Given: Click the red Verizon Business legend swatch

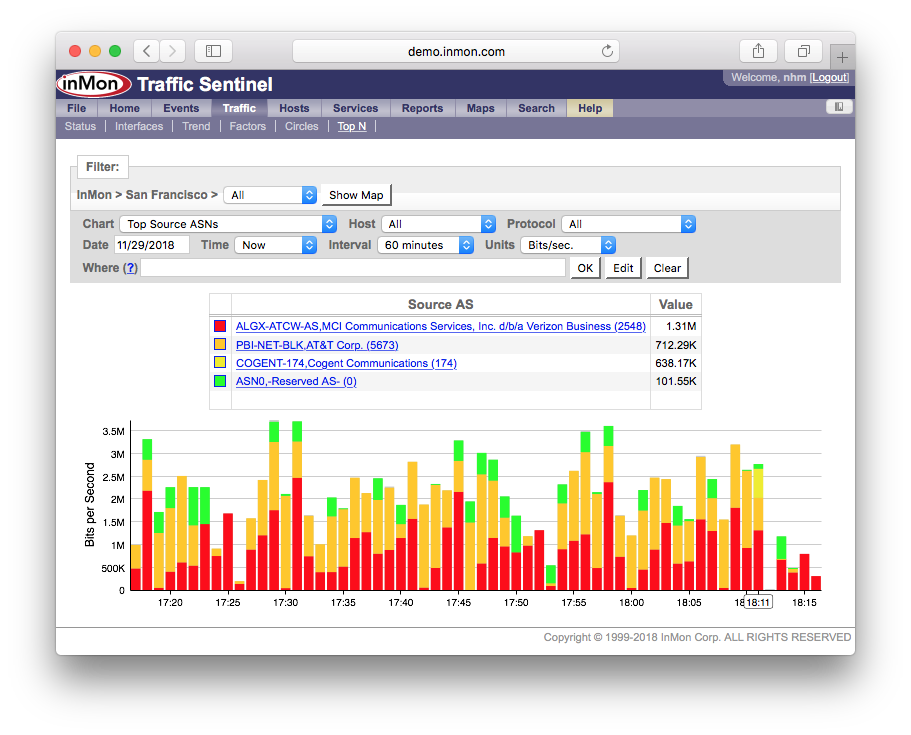Looking at the screenshot, I should coord(220,326).
